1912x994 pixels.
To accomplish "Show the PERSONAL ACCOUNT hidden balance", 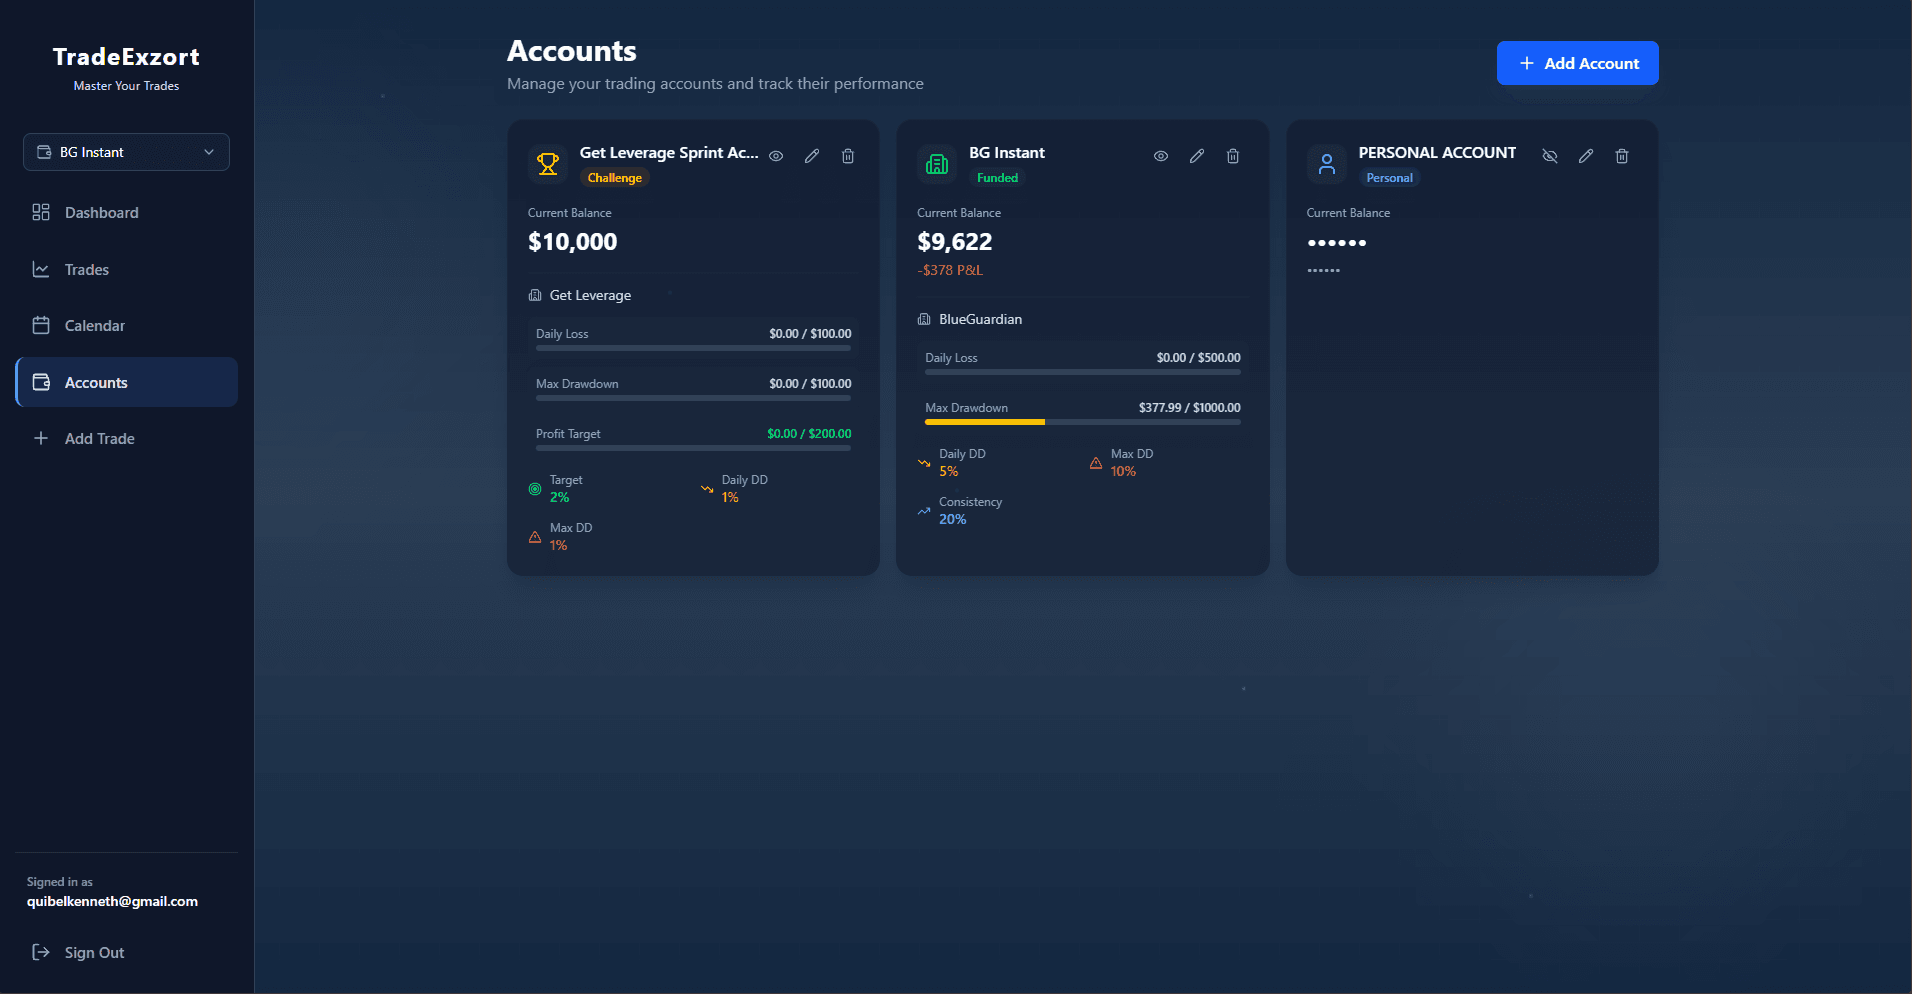I will pos(1550,156).
